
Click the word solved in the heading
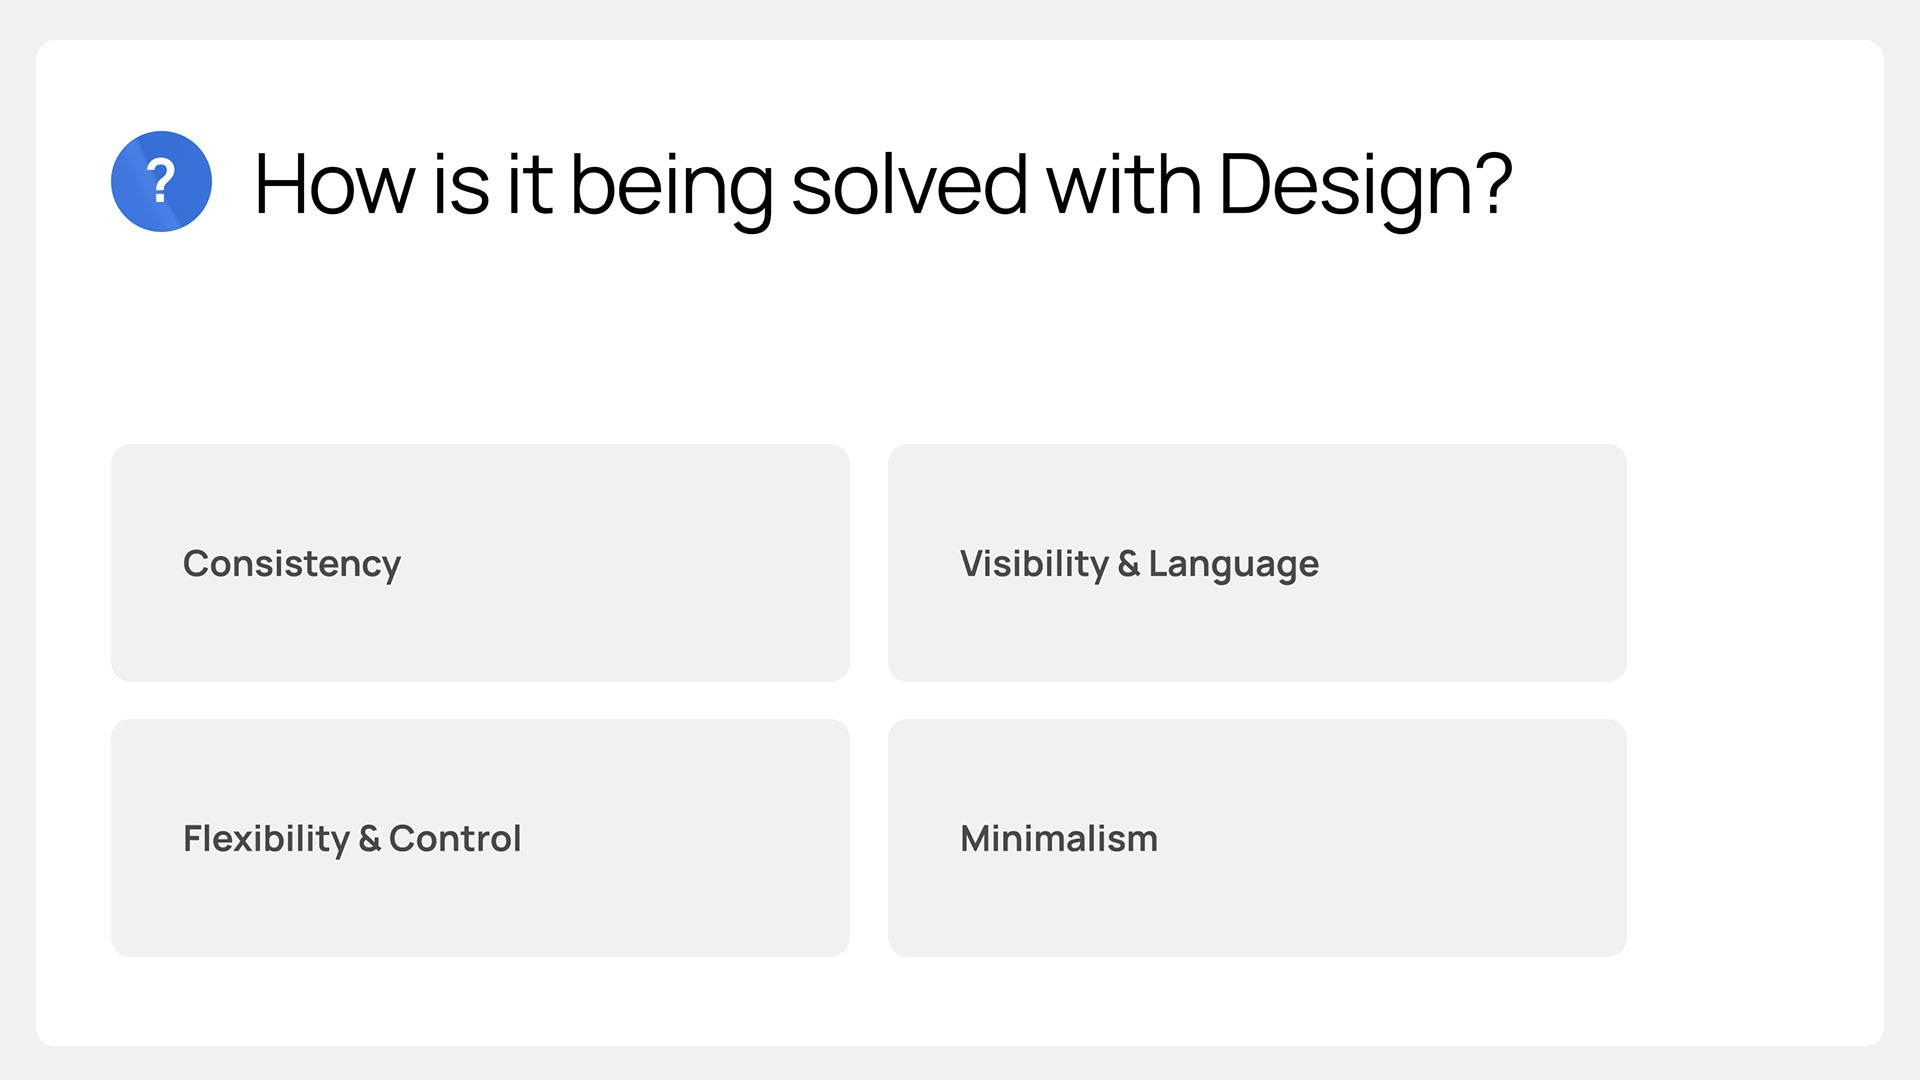tap(909, 184)
